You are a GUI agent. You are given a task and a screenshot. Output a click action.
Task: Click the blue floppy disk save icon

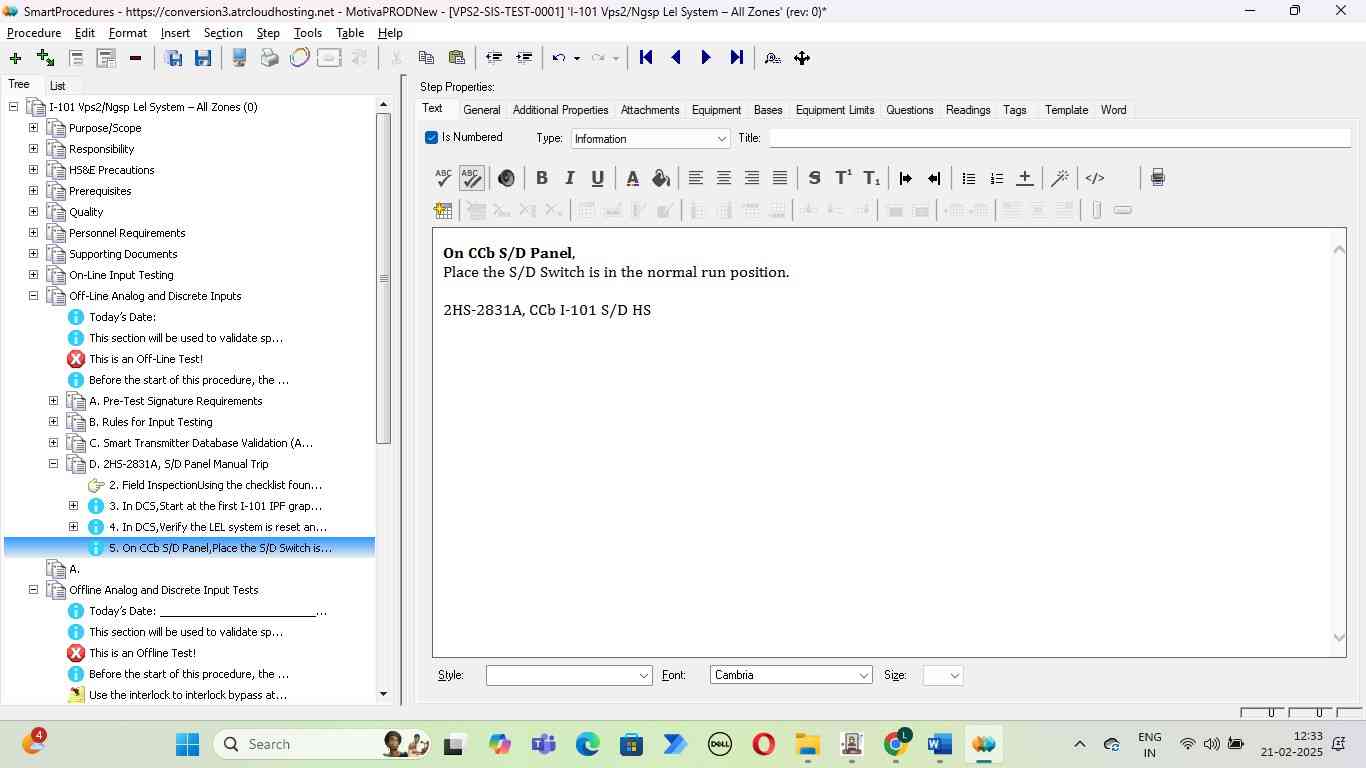tap(203, 58)
